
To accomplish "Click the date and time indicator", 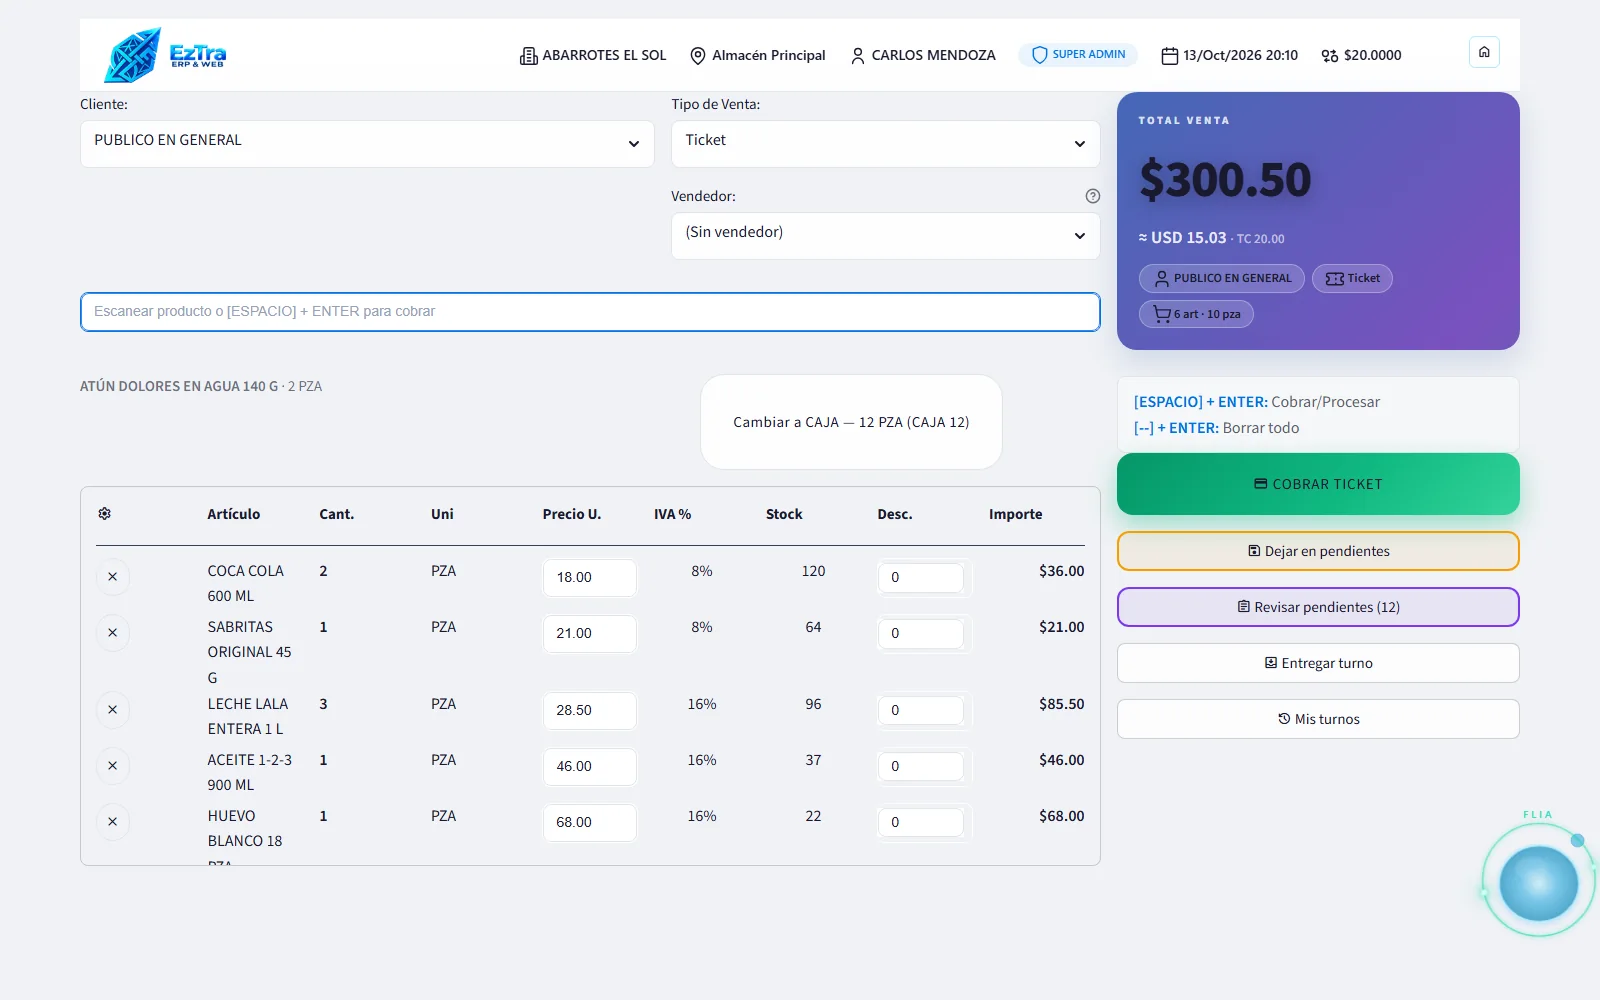I will (1229, 55).
